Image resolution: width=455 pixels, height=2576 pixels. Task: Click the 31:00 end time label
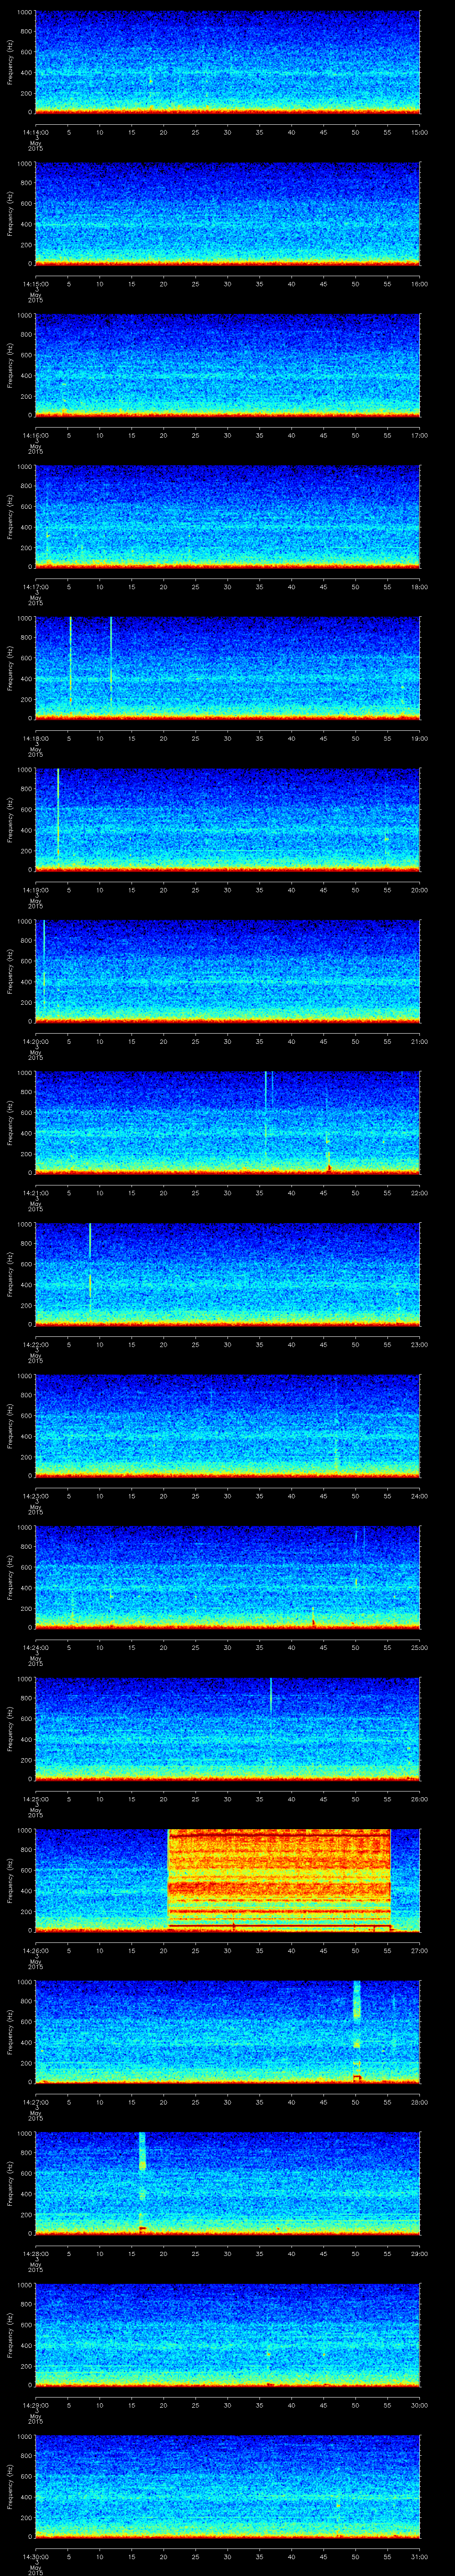pos(420,2557)
